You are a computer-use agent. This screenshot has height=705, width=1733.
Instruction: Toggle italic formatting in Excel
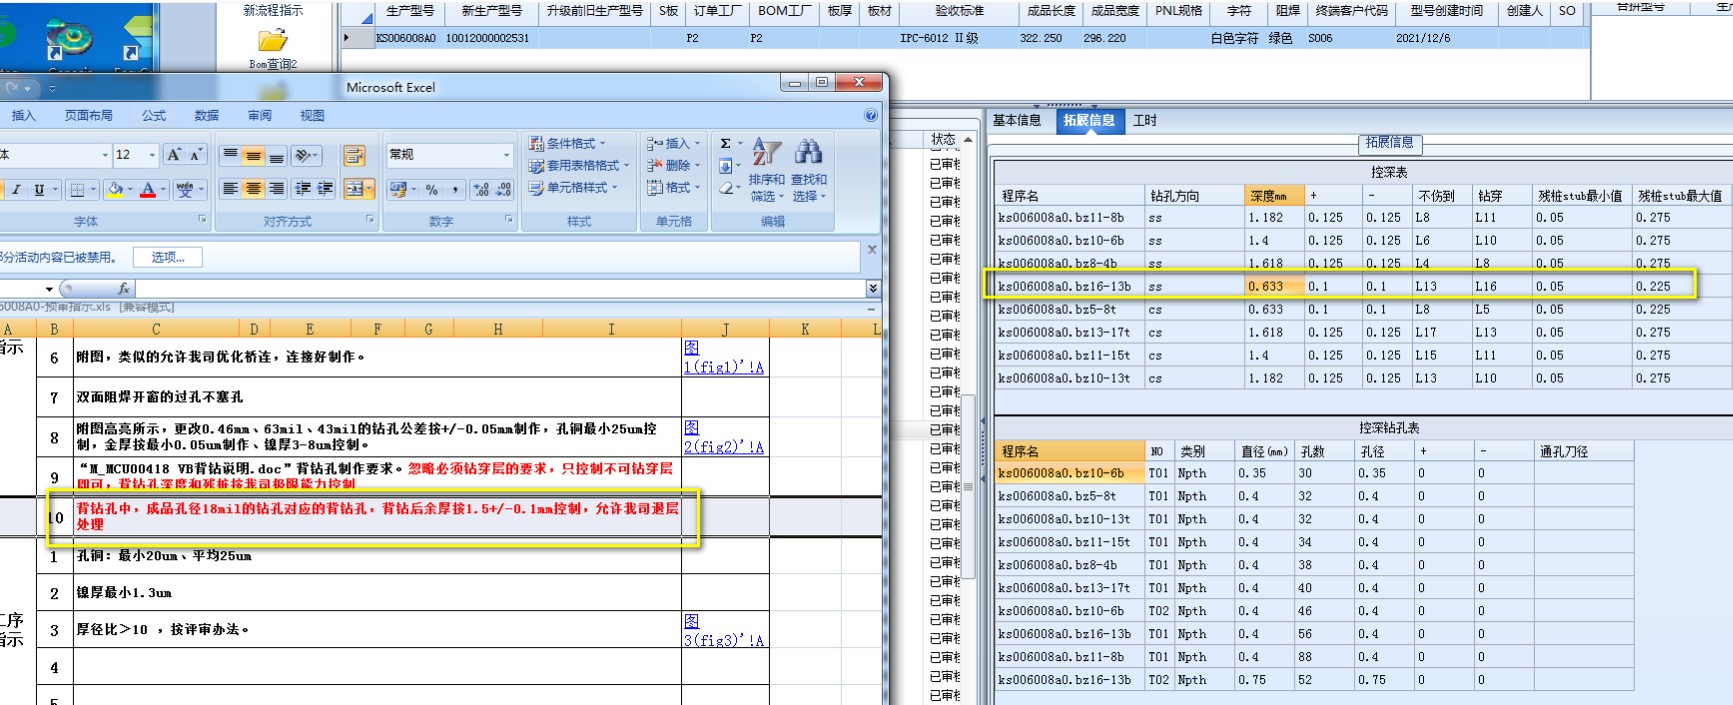pyautogui.click(x=16, y=189)
